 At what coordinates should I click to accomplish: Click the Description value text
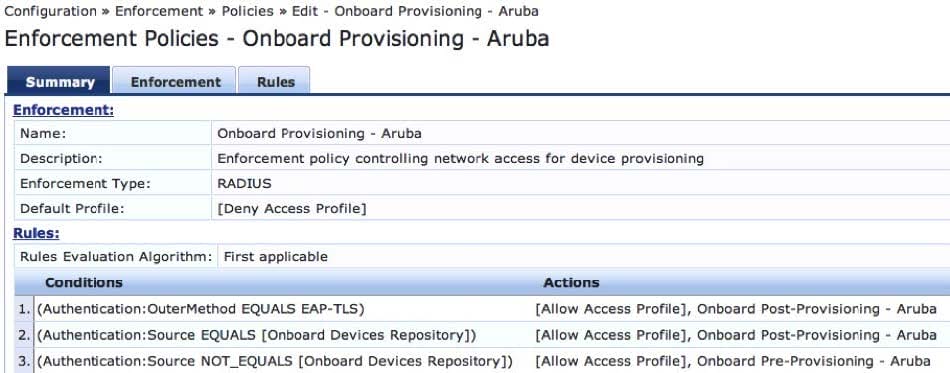pyautogui.click(x=460, y=159)
